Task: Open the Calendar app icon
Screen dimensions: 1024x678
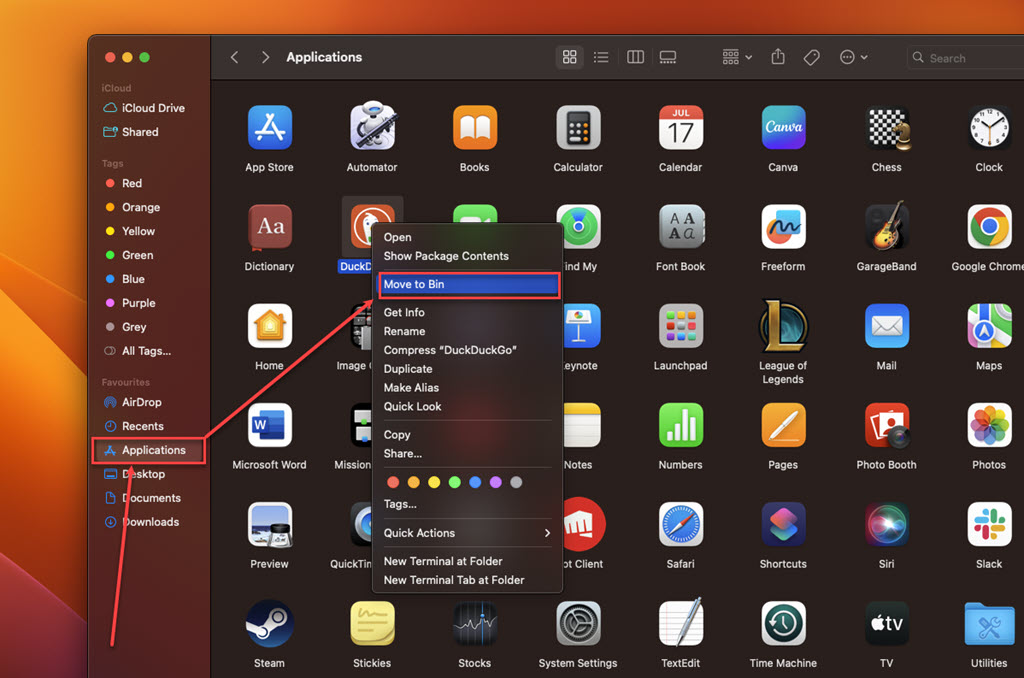Action: (x=680, y=127)
